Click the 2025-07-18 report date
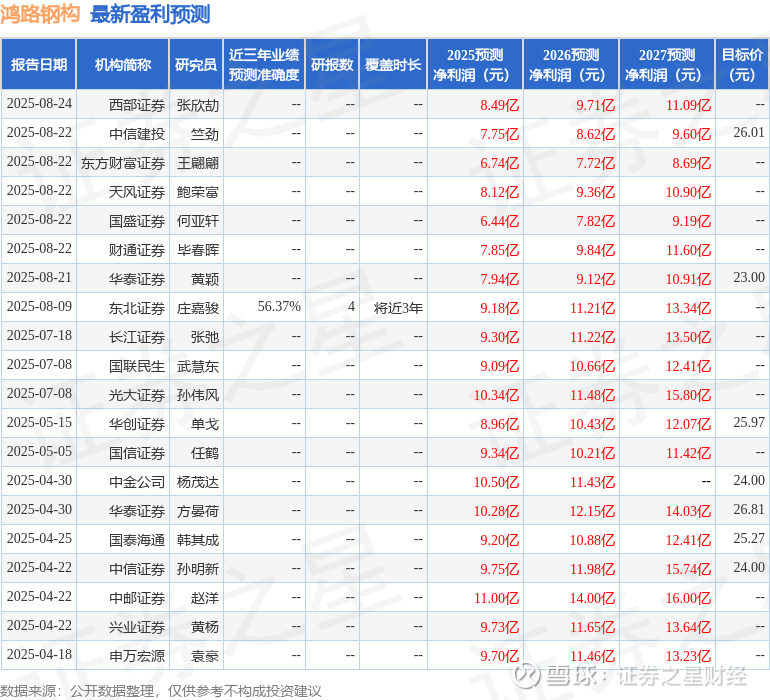 tap(39, 336)
